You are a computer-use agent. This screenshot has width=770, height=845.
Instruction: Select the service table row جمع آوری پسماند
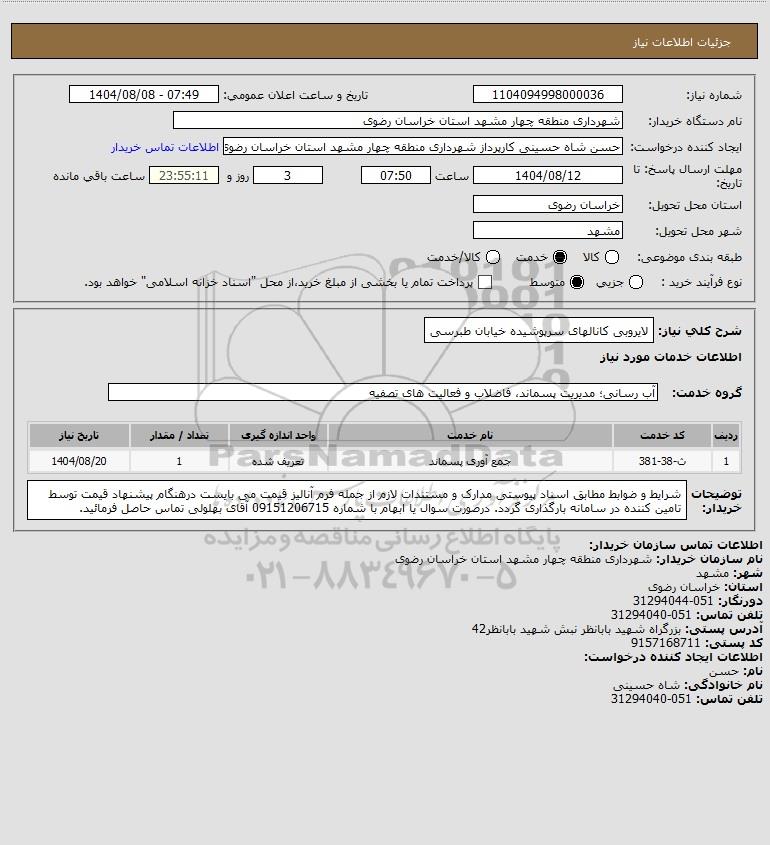pyautogui.click(x=385, y=461)
